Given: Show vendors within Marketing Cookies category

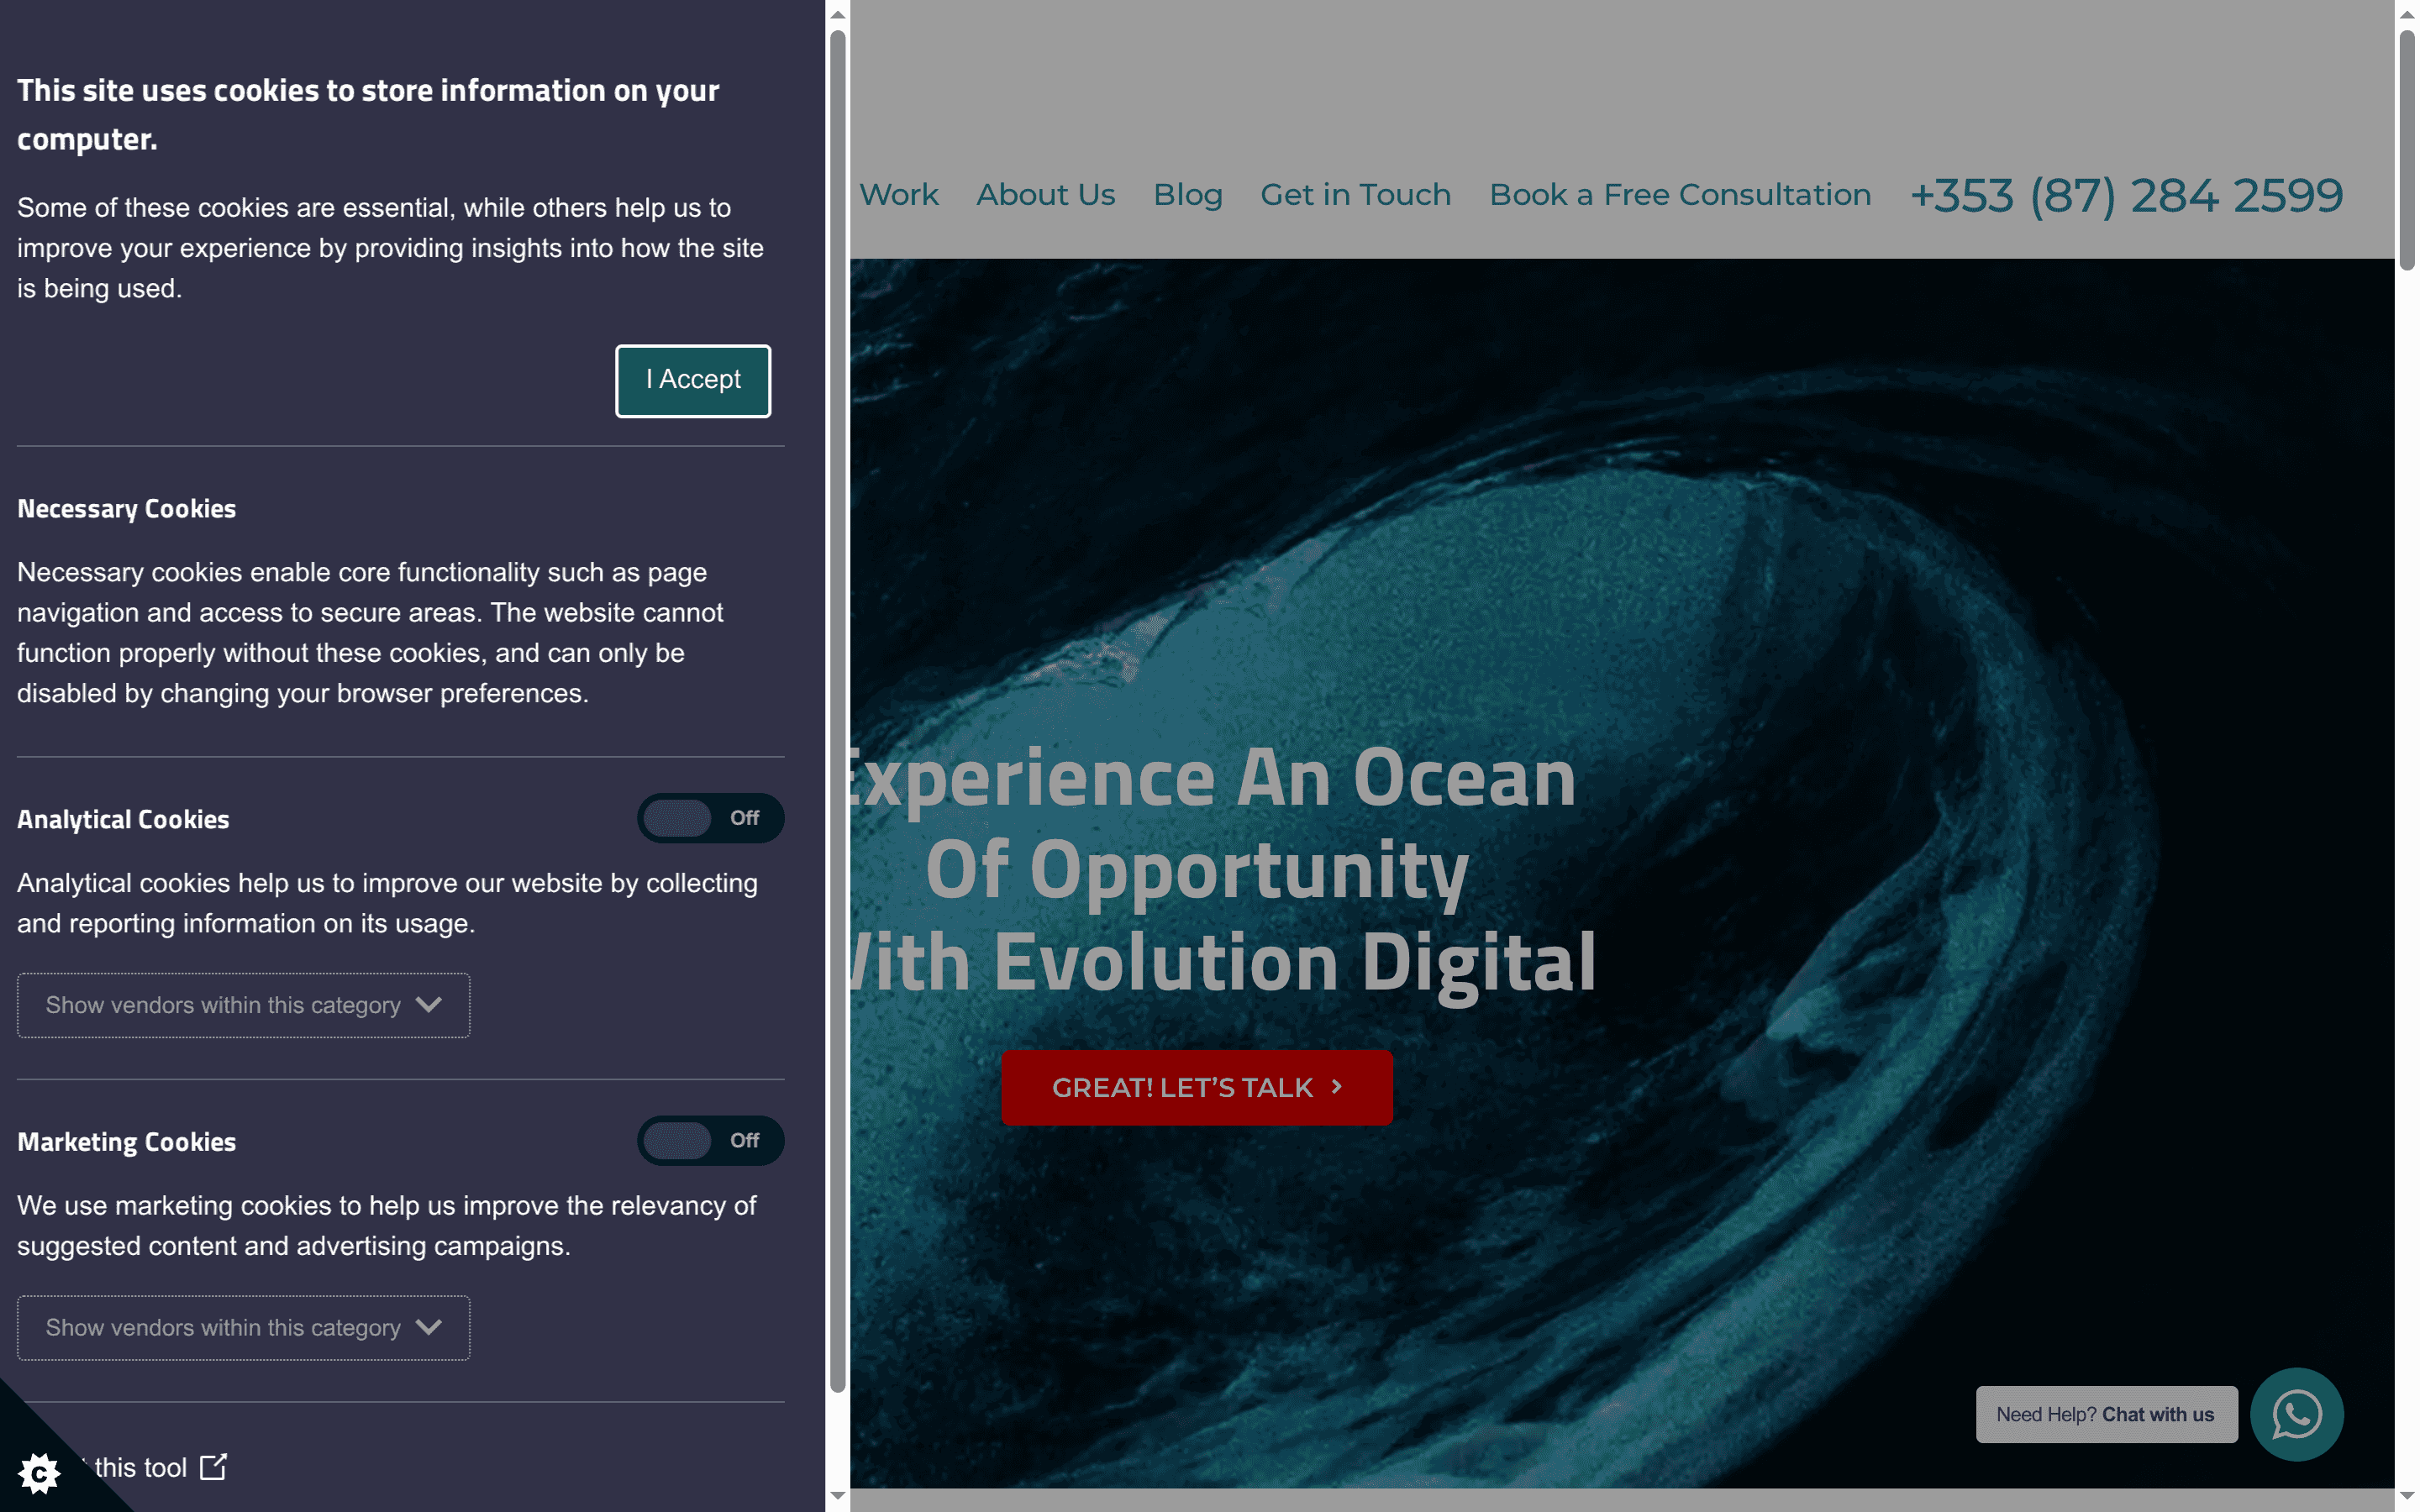Looking at the screenshot, I should click(243, 1328).
